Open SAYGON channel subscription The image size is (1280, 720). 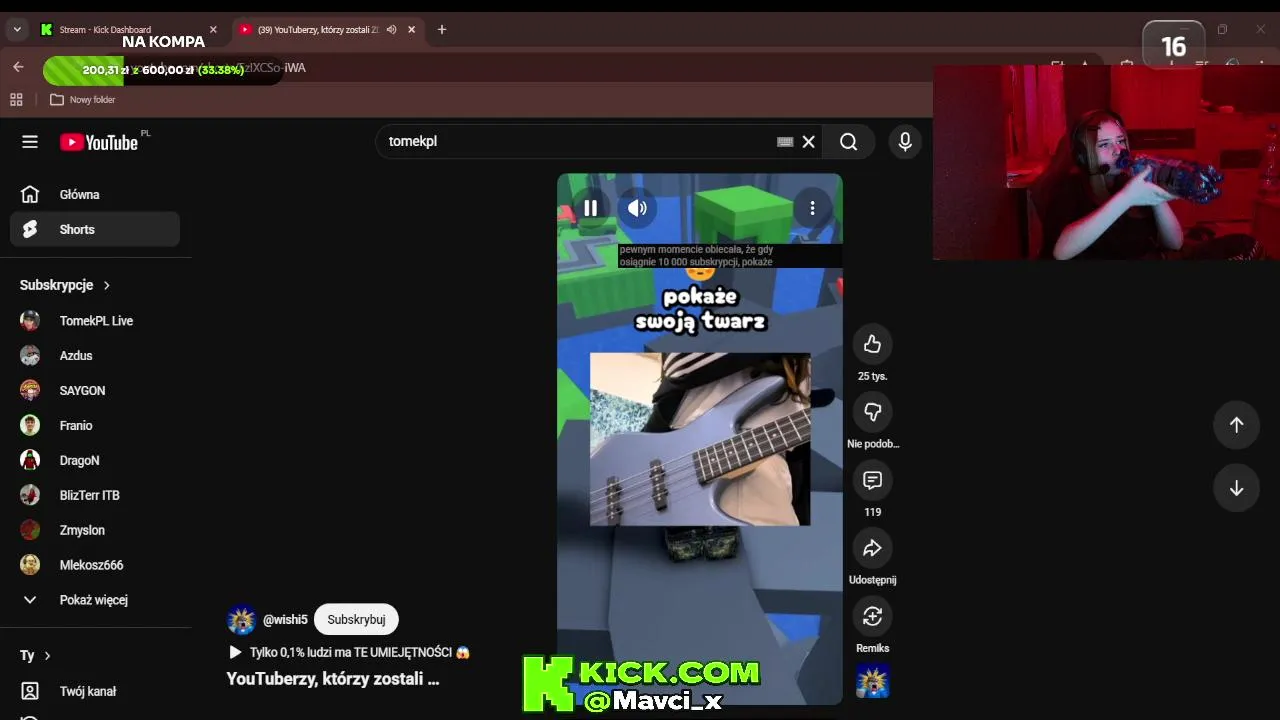(95, 391)
